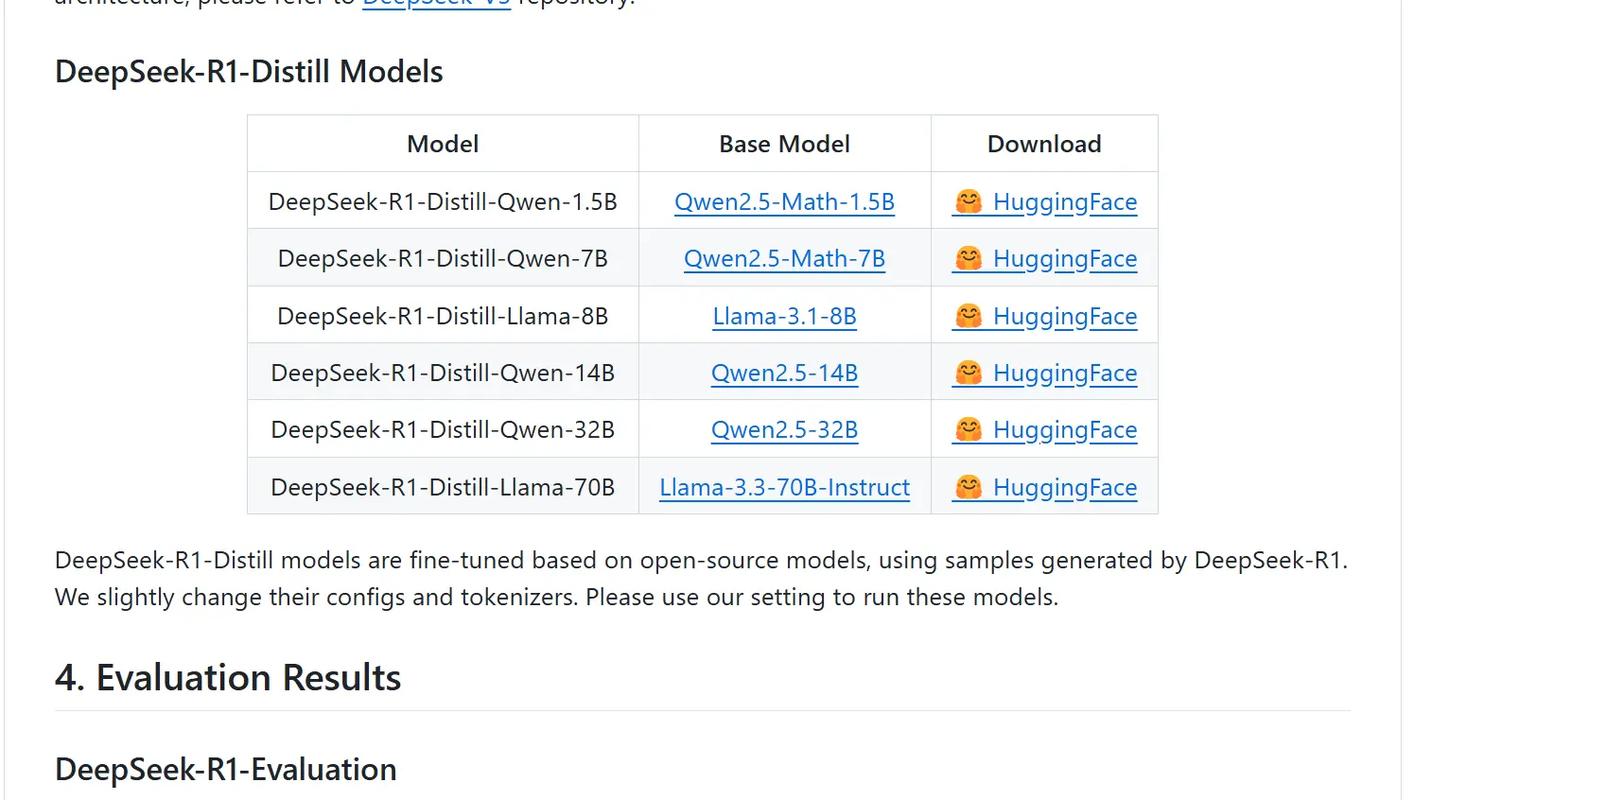Image resolution: width=1624 pixels, height=800 pixels.
Task: Click the DeepSeek-R1-Distill-Qwen-32B model name cell
Action: [443, 429]
